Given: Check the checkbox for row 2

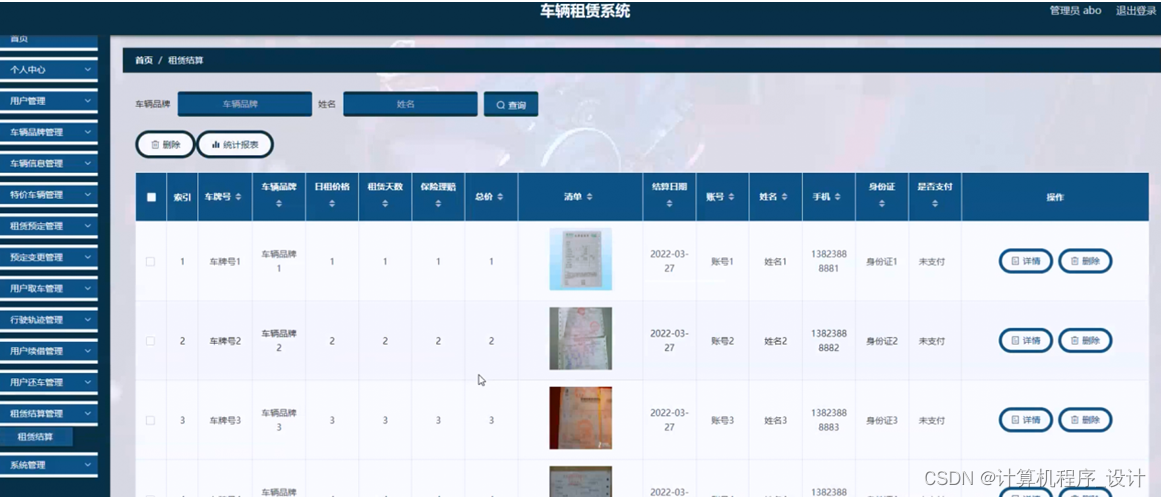Looking at the screenshot, I should (x=150, y=341).
